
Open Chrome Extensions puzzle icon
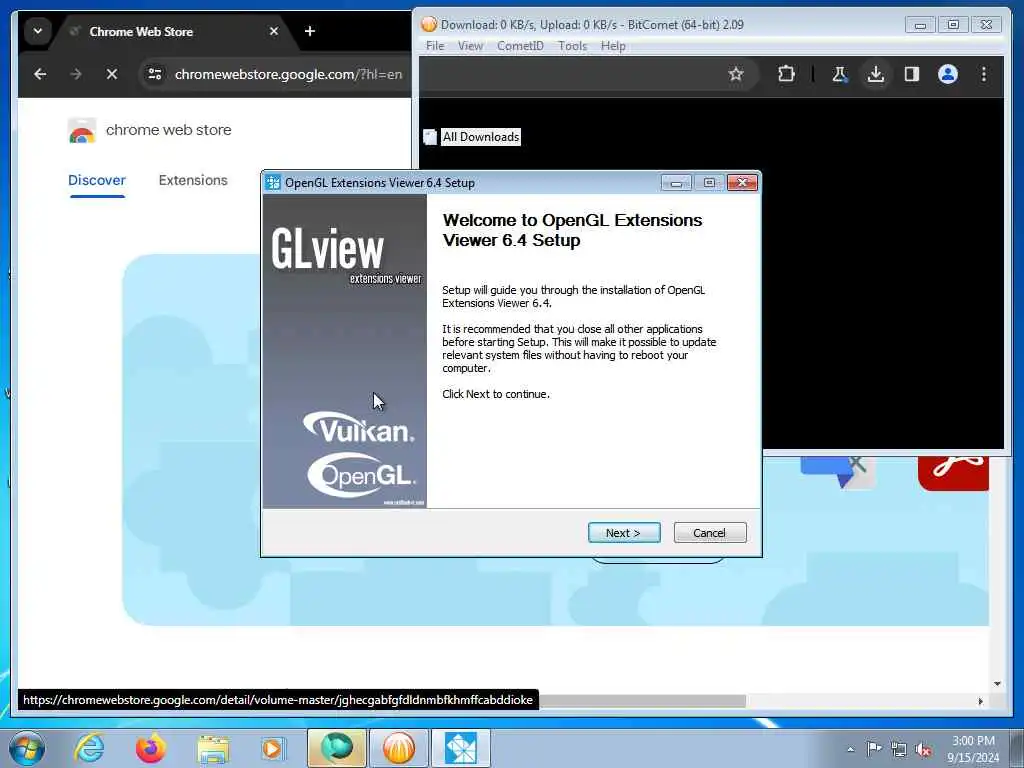coord(786,74)
